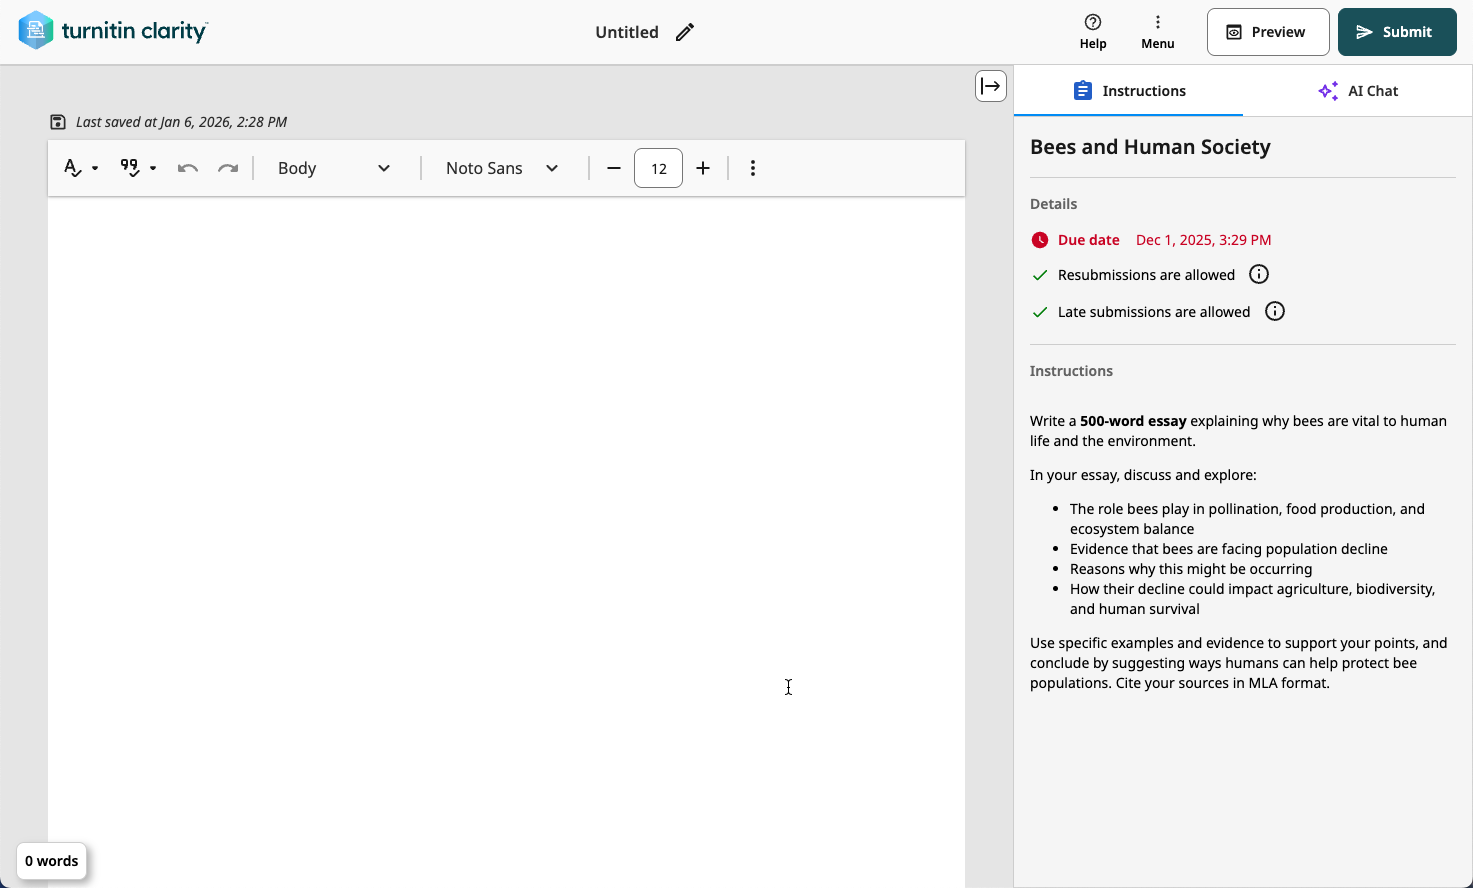Decrease font size with minus button

[x=614, y=168]
